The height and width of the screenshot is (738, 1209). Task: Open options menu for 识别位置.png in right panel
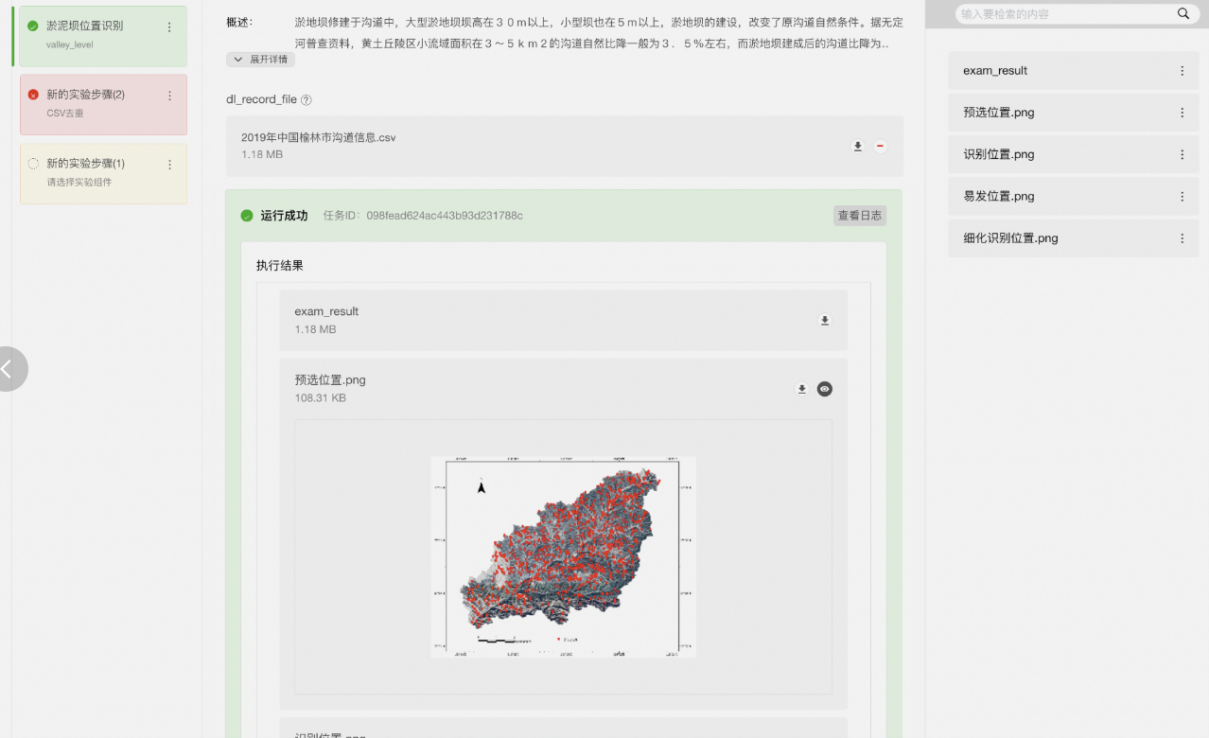pos(1182,155)
